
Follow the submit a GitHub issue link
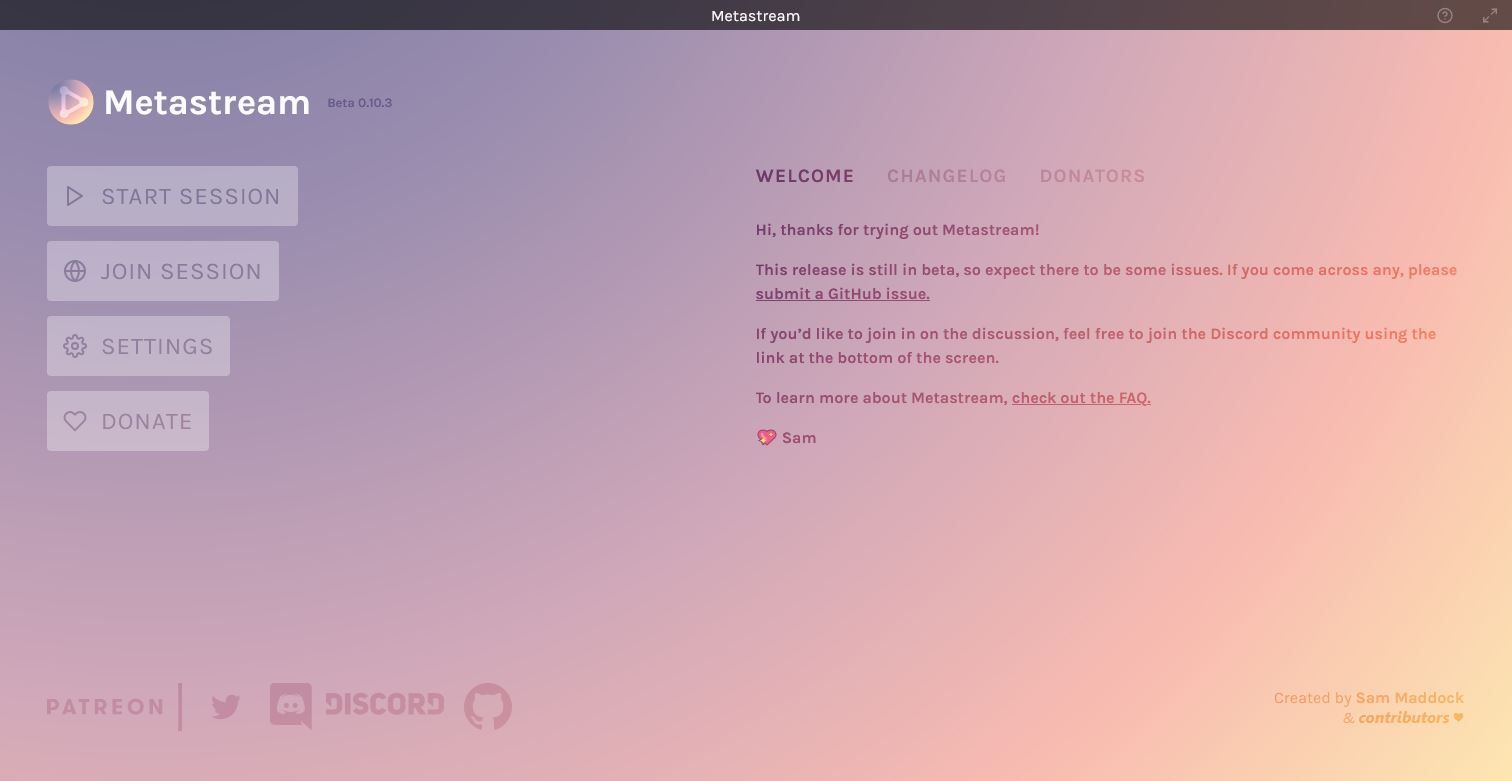pos(843,294)
